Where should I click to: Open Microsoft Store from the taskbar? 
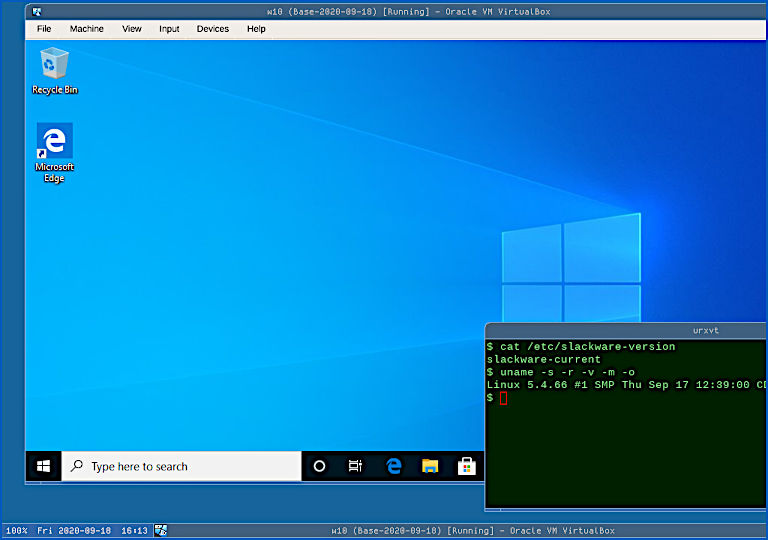tap(466, 466)
